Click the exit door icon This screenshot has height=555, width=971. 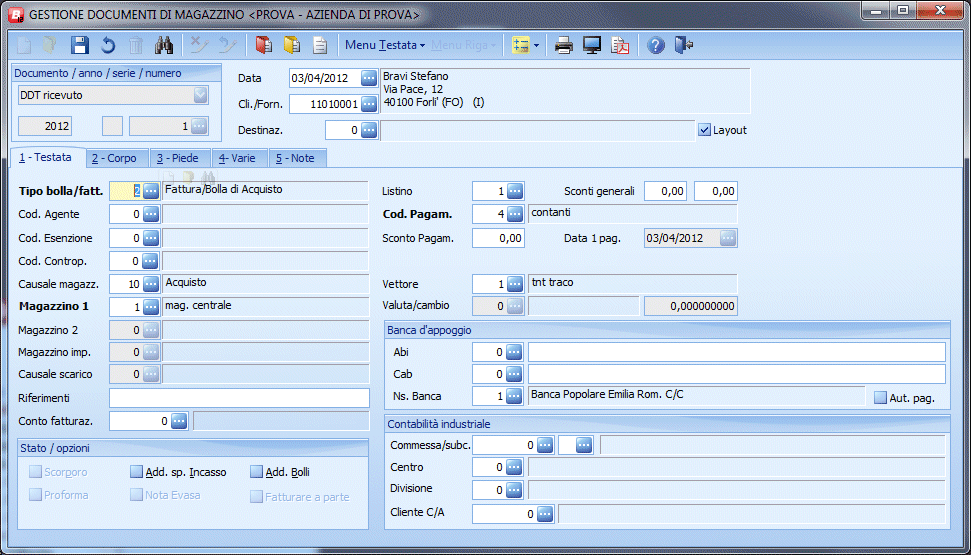(x=684, y=45)
